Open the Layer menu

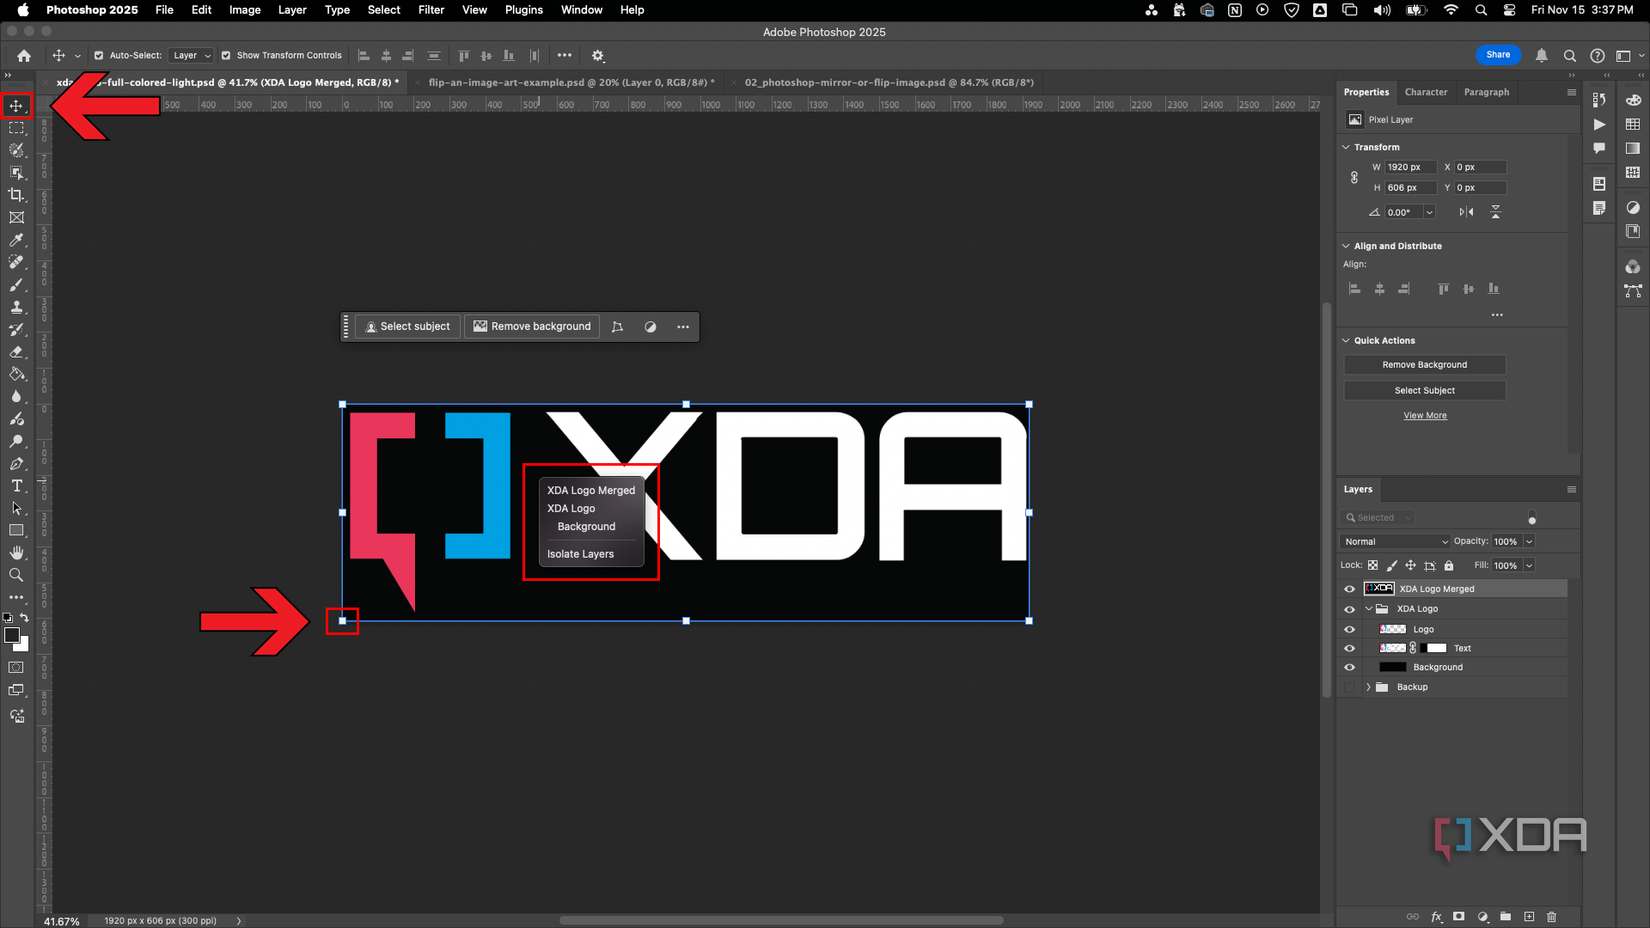click(292, 10)
